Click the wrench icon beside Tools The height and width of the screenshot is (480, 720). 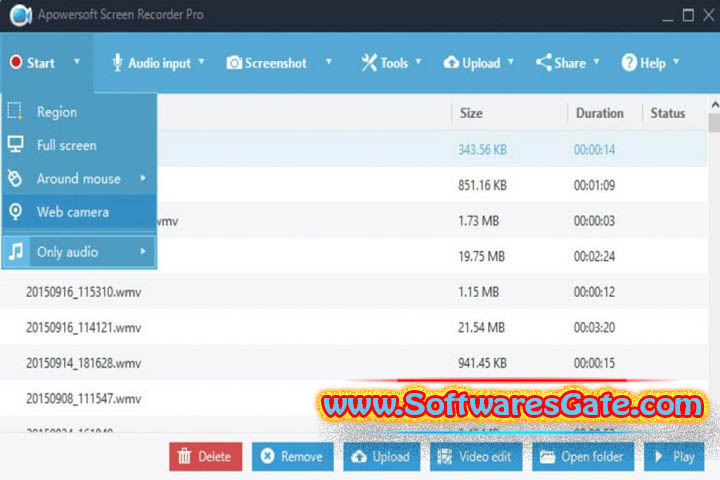point(369,62)
